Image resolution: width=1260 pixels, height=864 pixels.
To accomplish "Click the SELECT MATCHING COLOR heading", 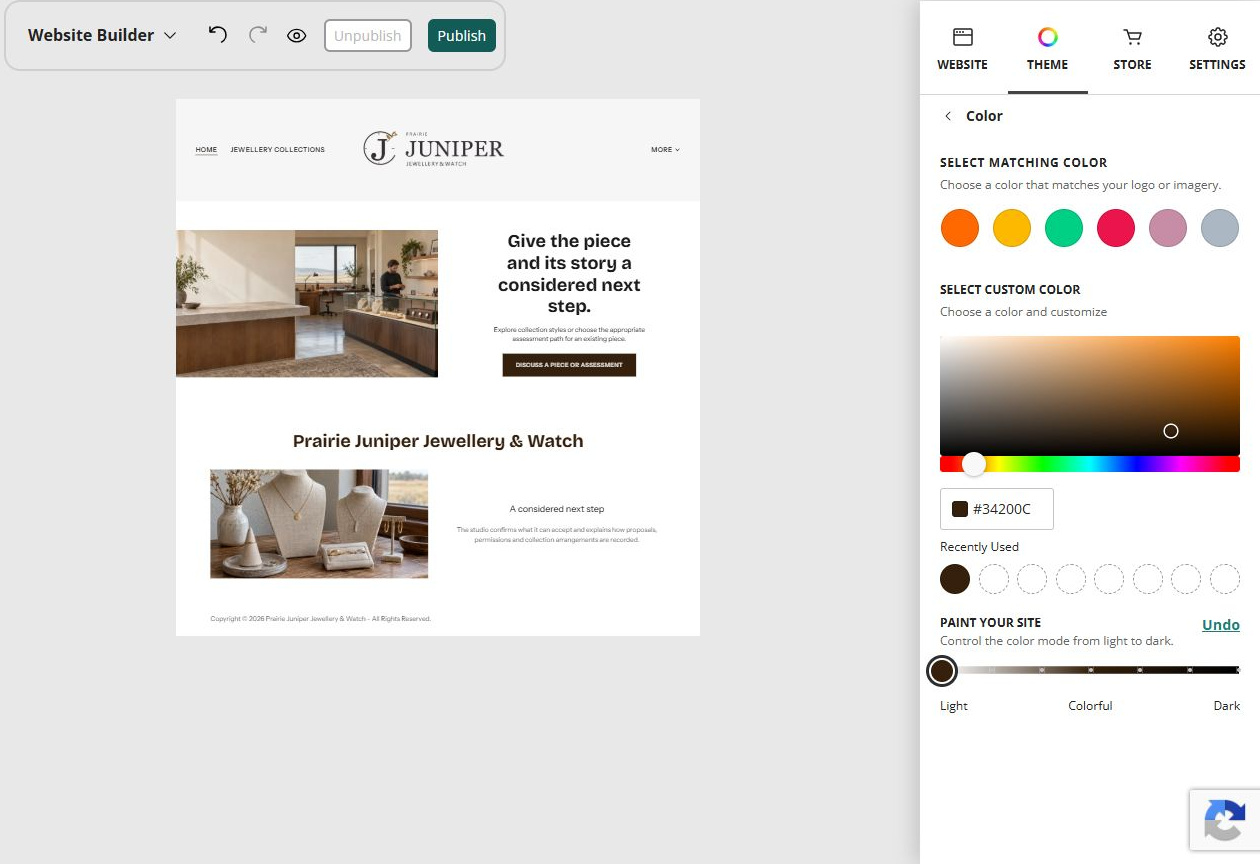I will point(1024,162).
